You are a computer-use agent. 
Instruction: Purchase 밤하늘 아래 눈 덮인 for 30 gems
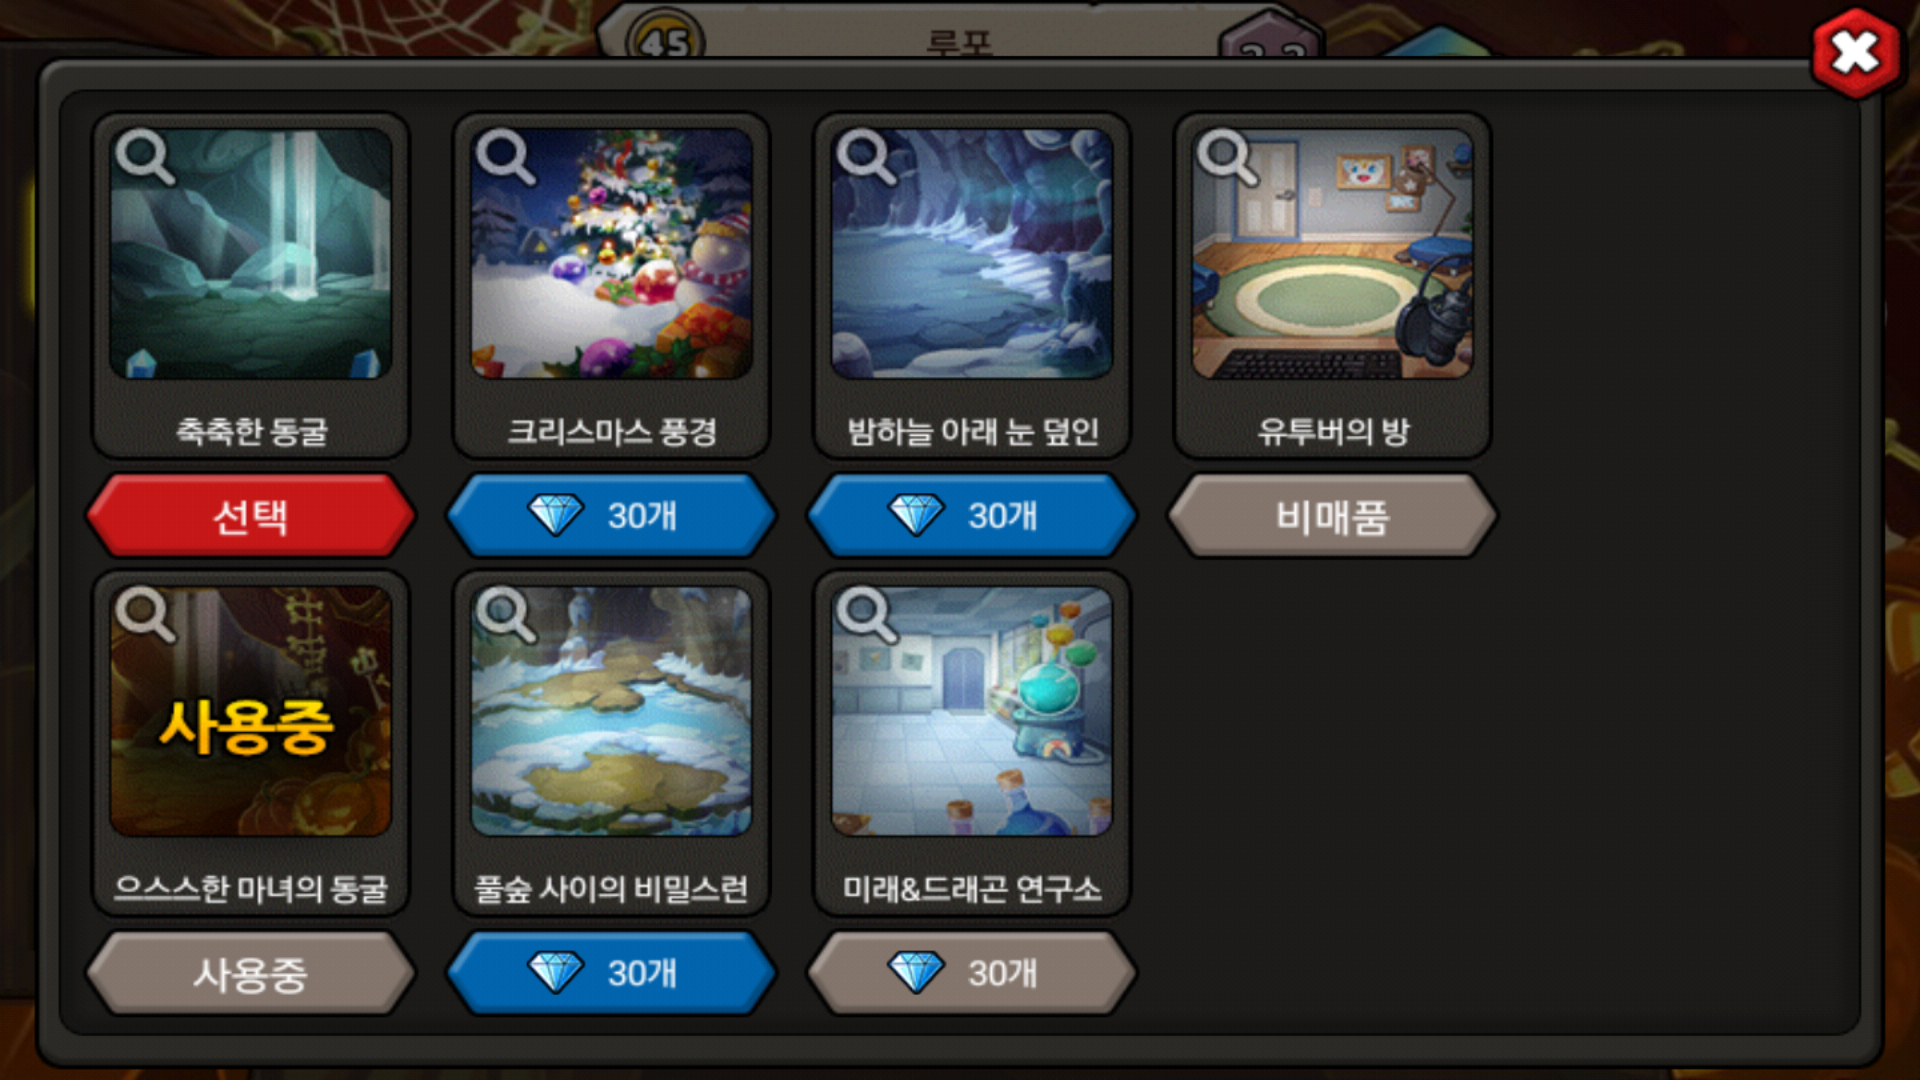pos(972,516)
